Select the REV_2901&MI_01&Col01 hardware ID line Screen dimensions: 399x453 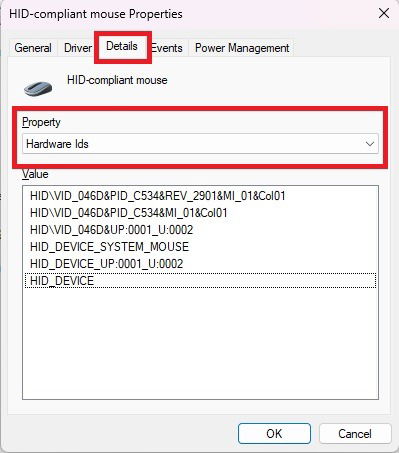(x=158, y=196)
